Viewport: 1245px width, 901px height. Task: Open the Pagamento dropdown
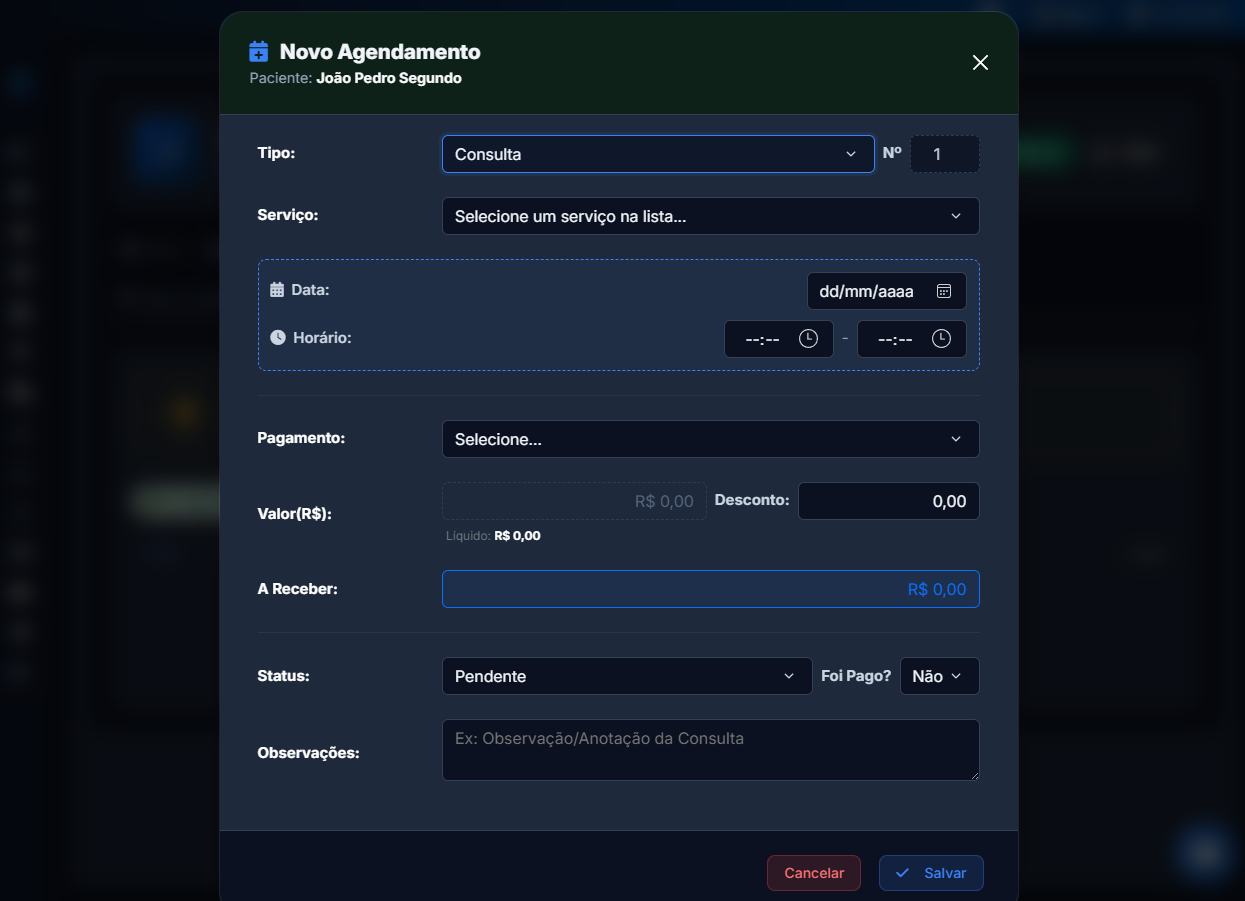710,439
